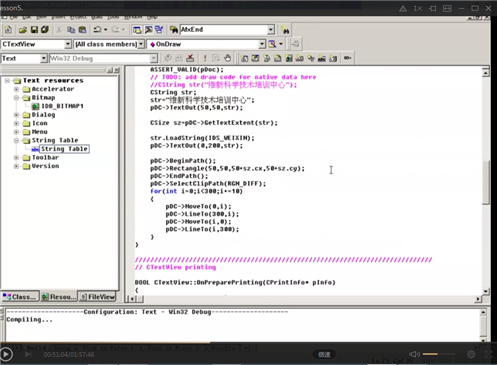Click the editor horizontal scrollbar right arrow
This screenshot has height=365, width=497.
point(478,299)
